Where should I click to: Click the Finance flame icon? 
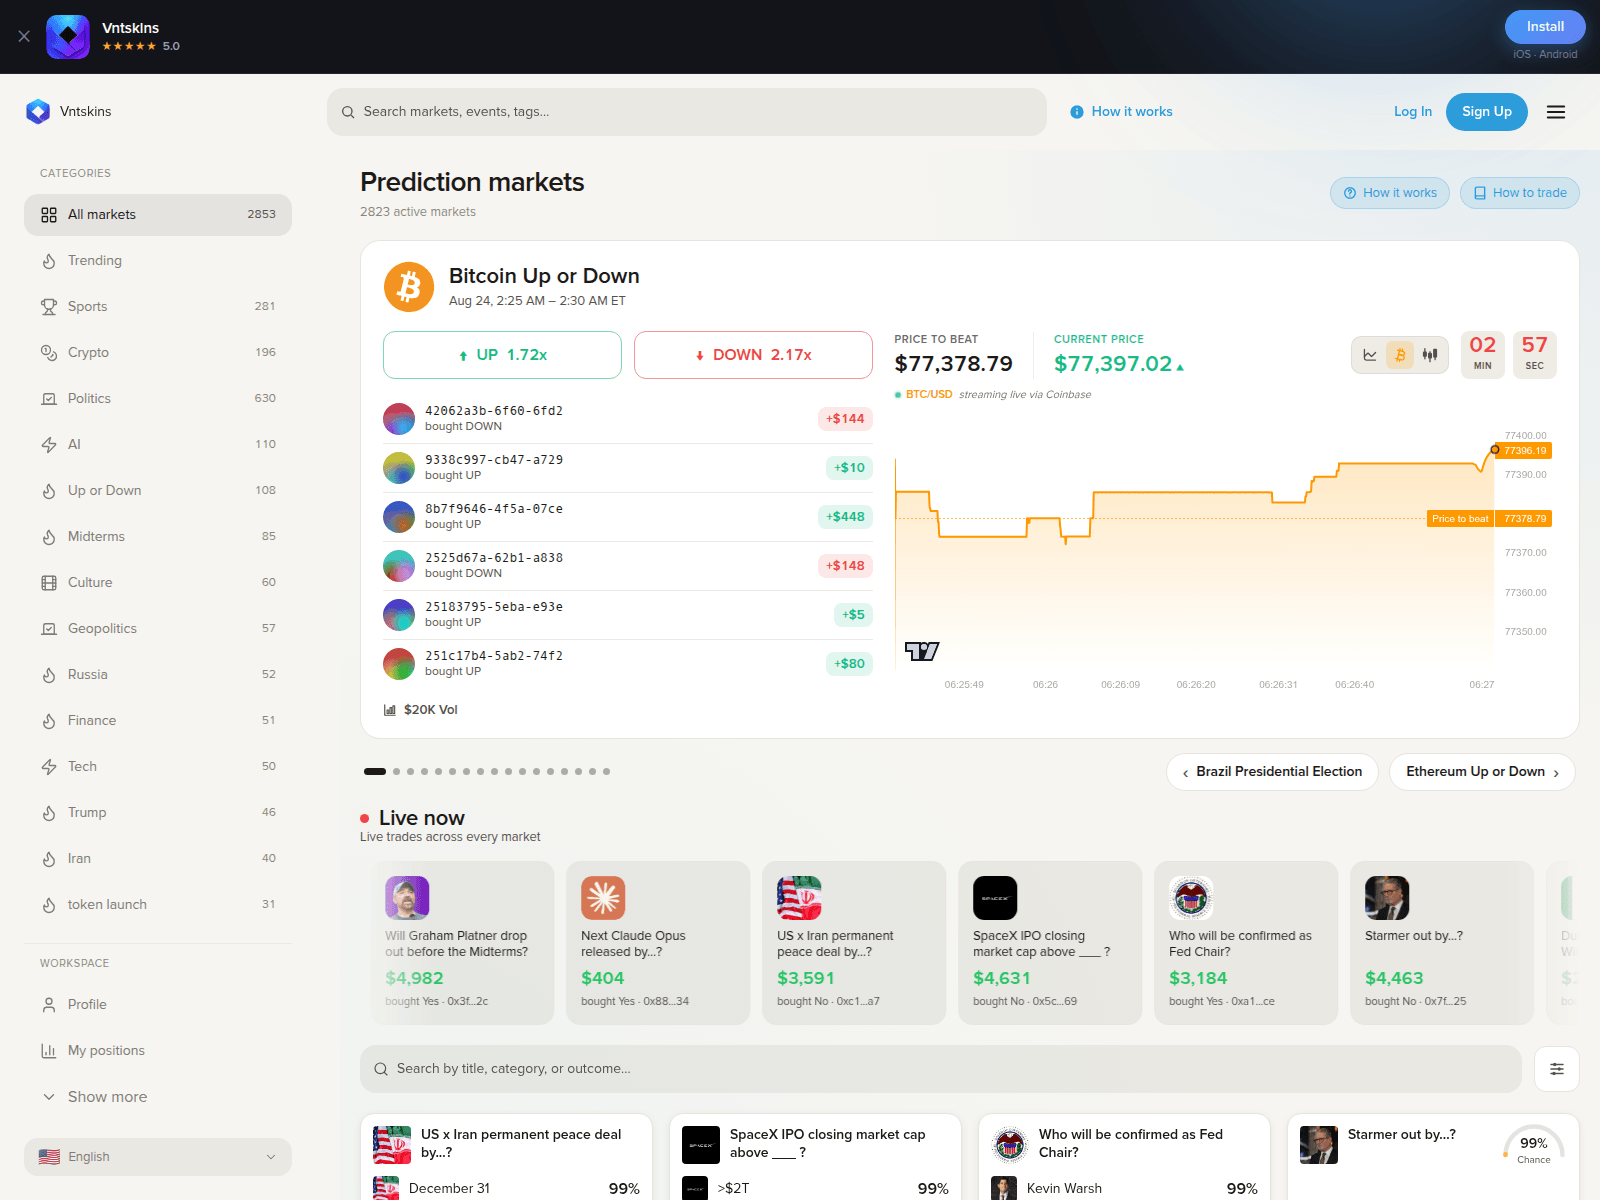tap(49, 721)
